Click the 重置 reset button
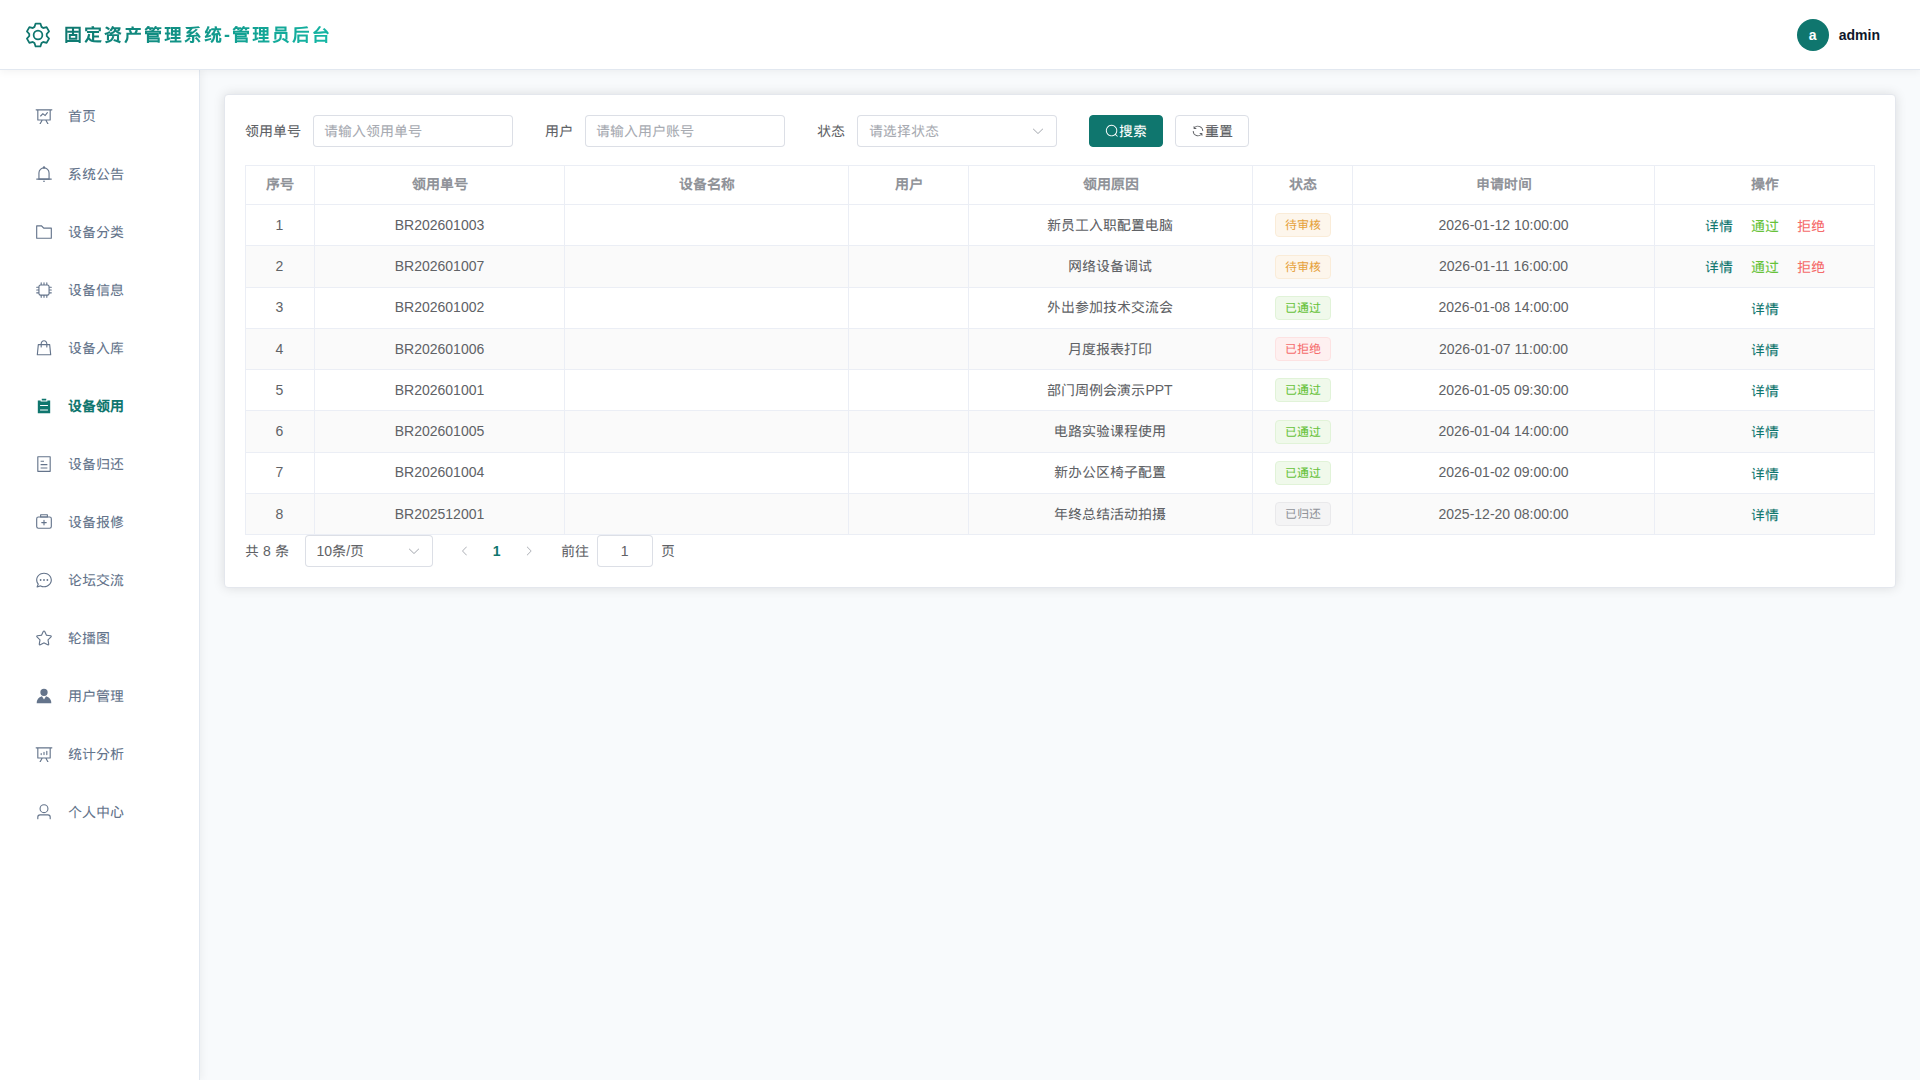The height and width of the screenshot is (1080, 1920). (1211, 131)
